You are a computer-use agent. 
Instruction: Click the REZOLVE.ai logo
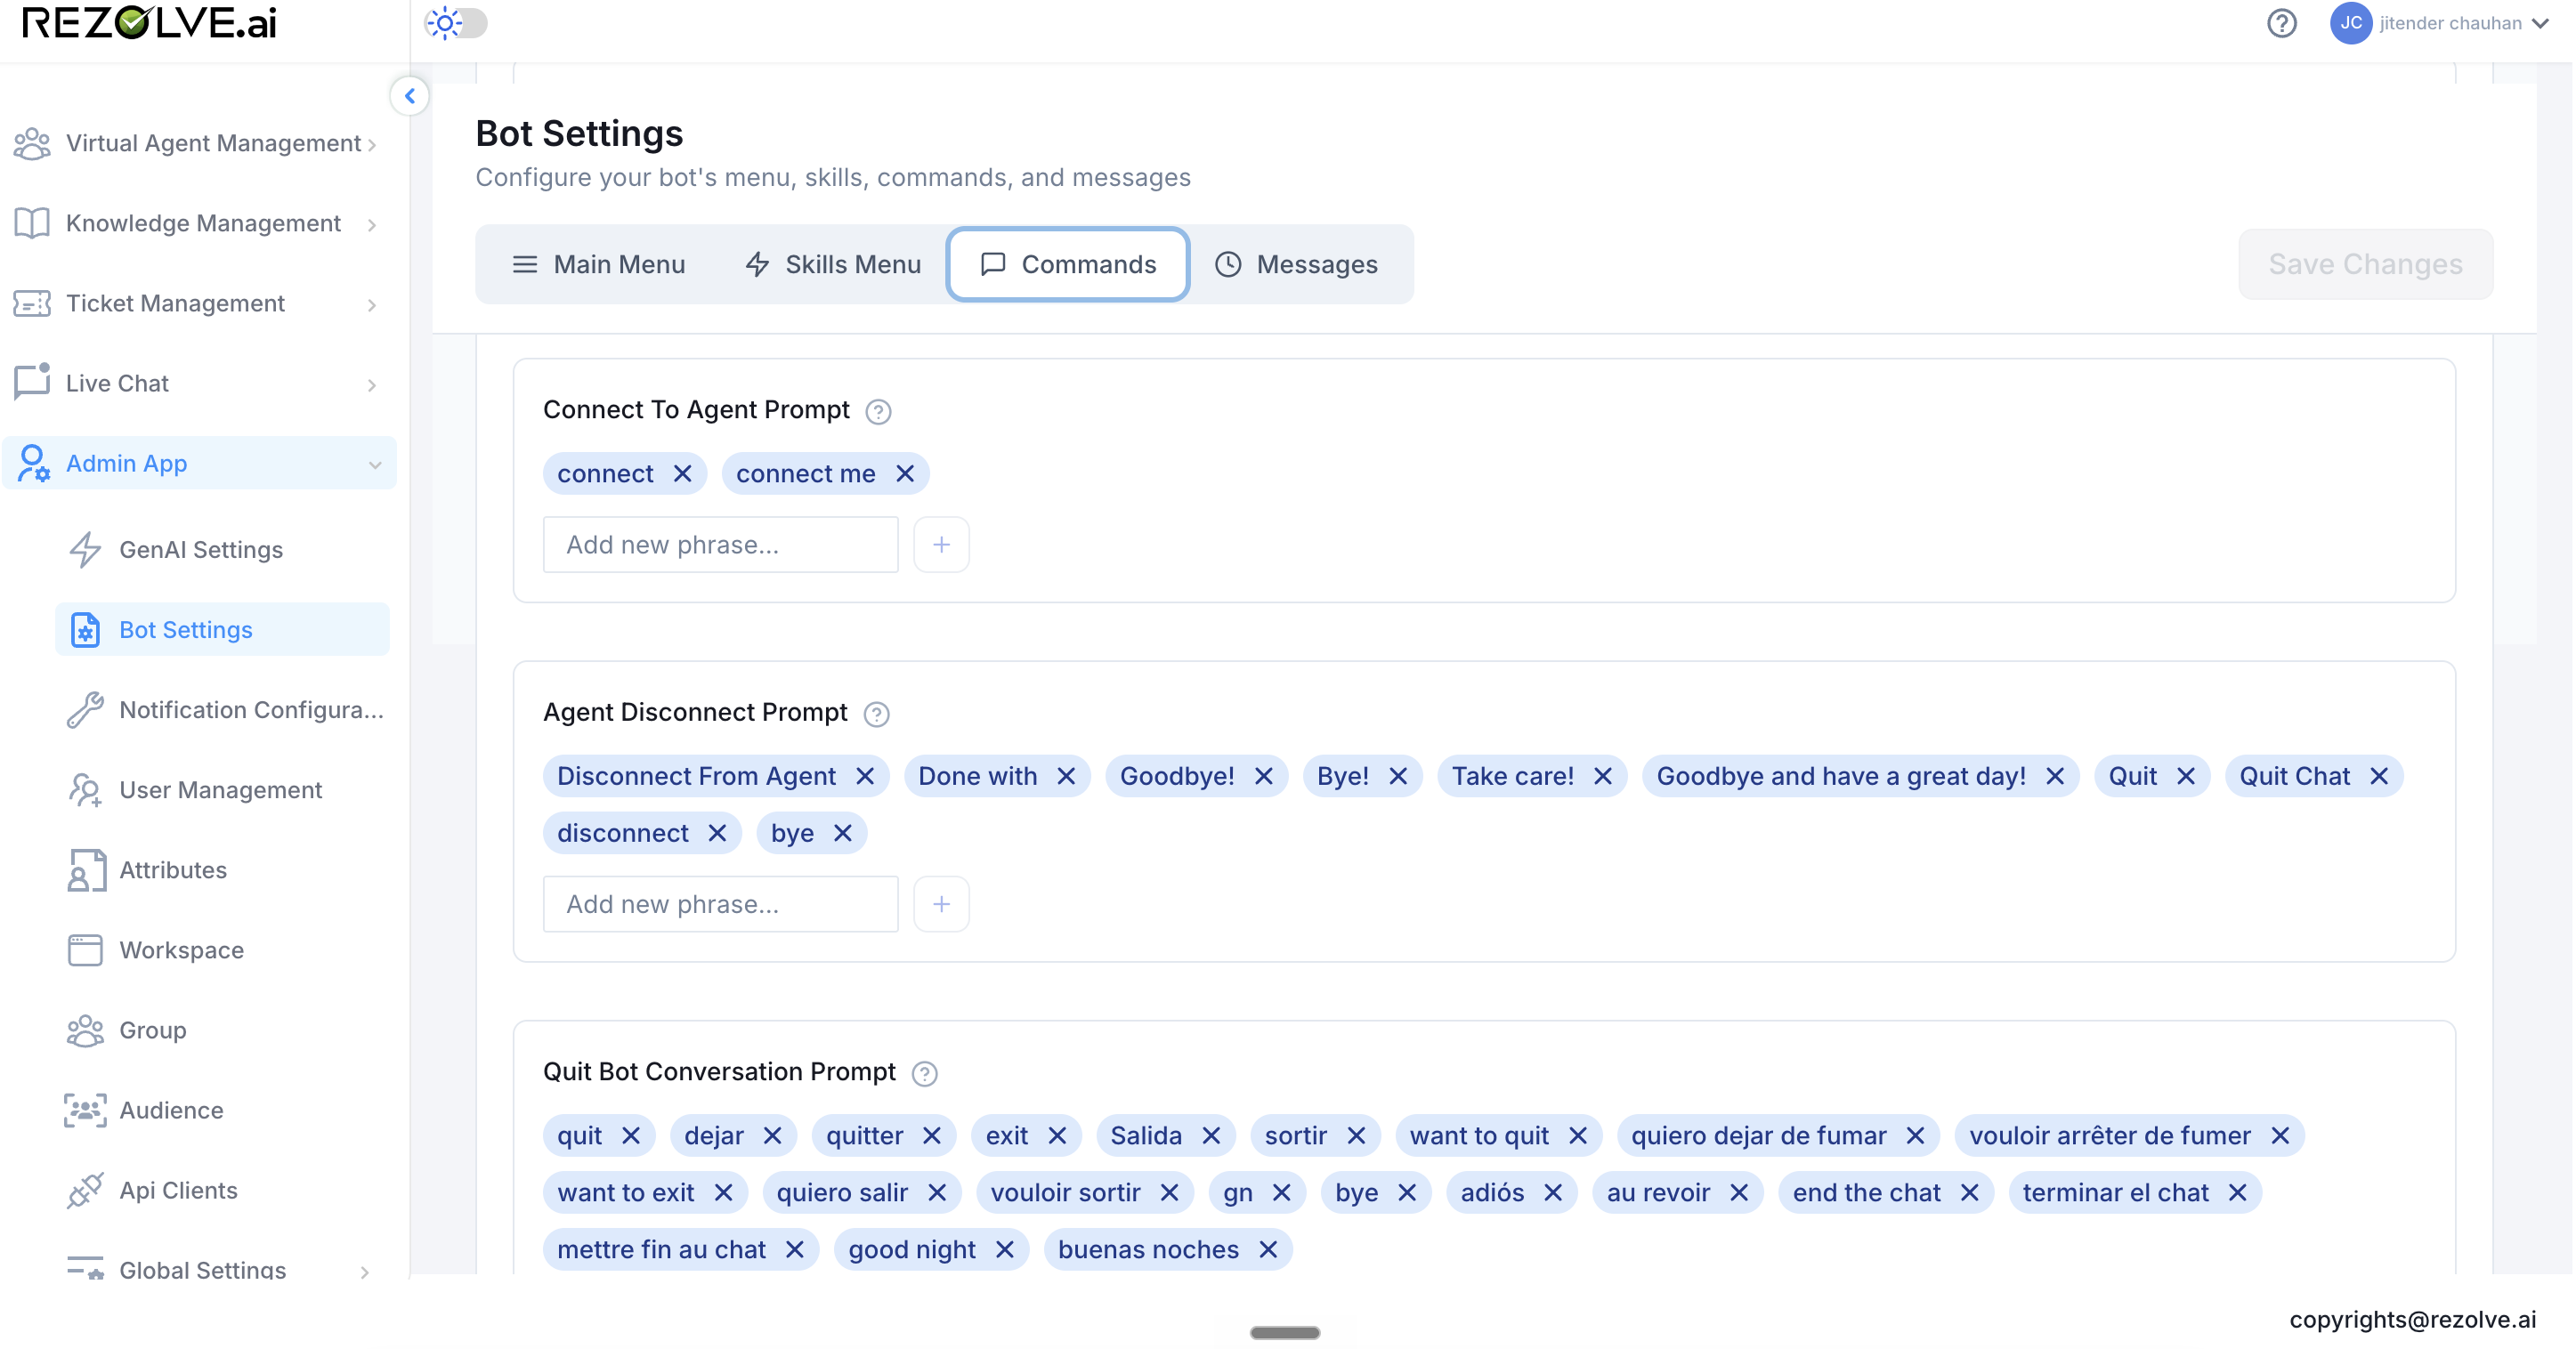coord(150,22)
